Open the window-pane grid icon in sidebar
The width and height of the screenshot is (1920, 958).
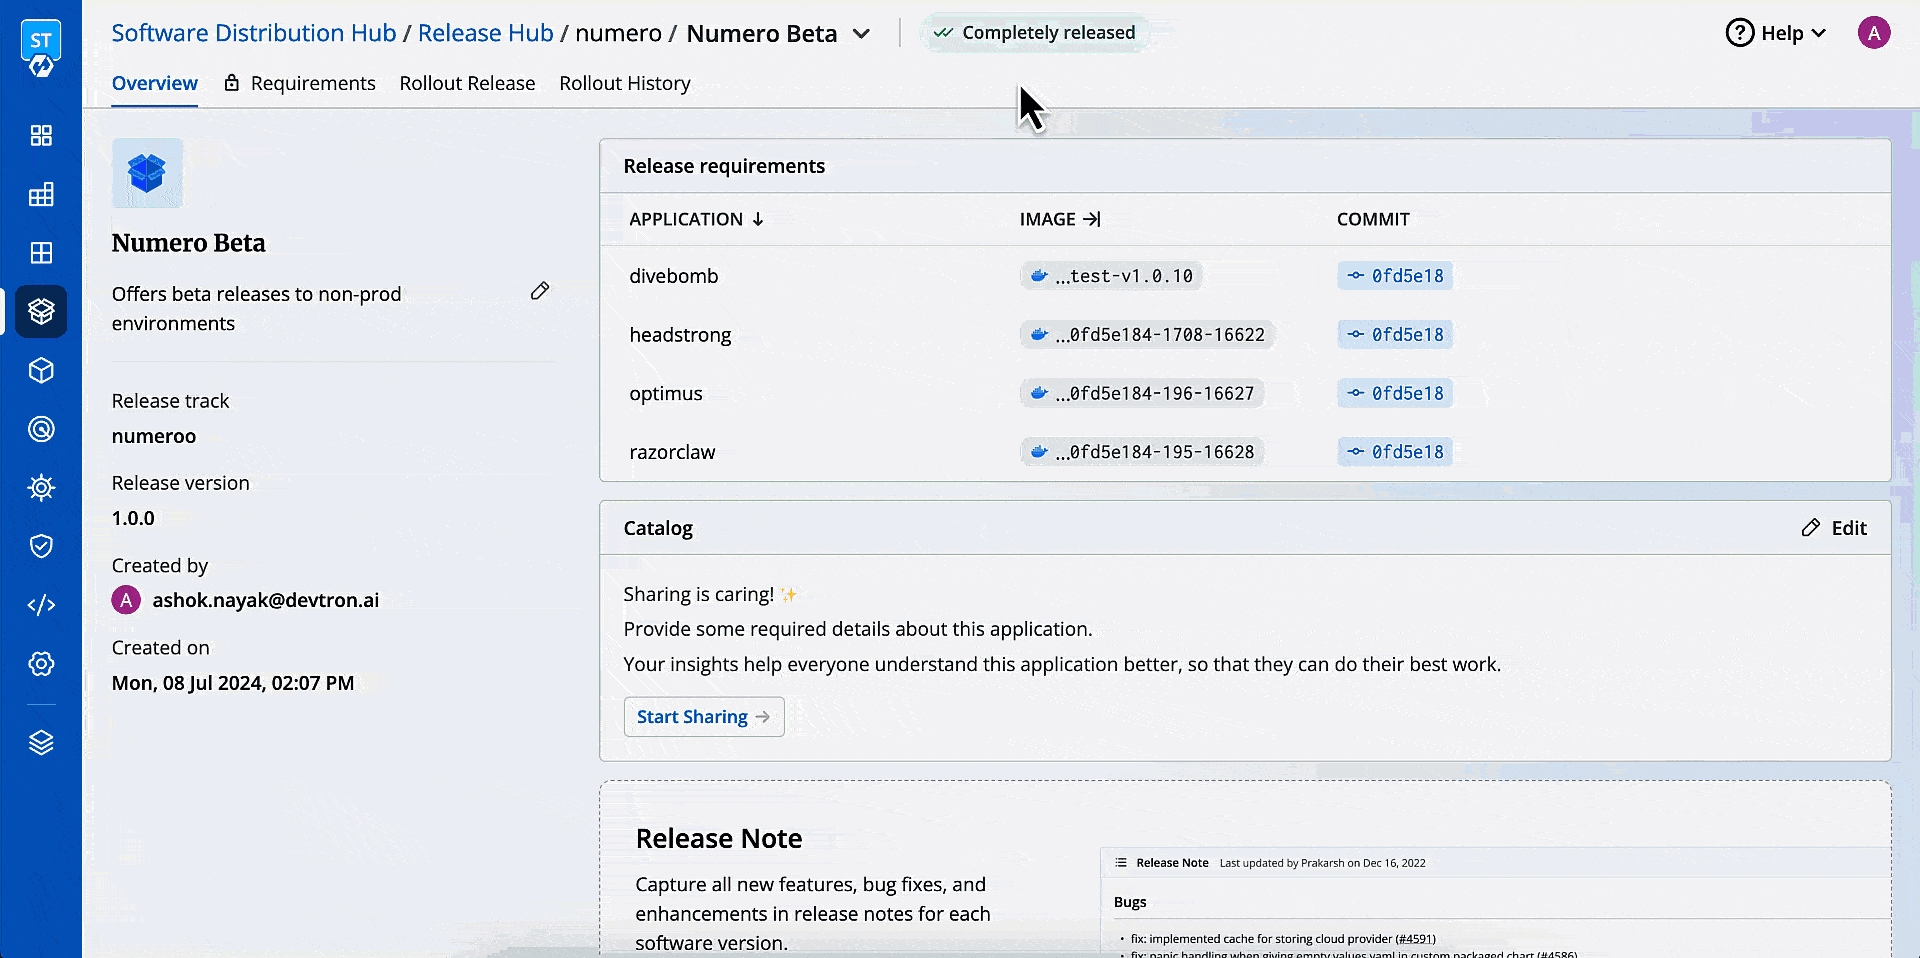tap(41, 253)
